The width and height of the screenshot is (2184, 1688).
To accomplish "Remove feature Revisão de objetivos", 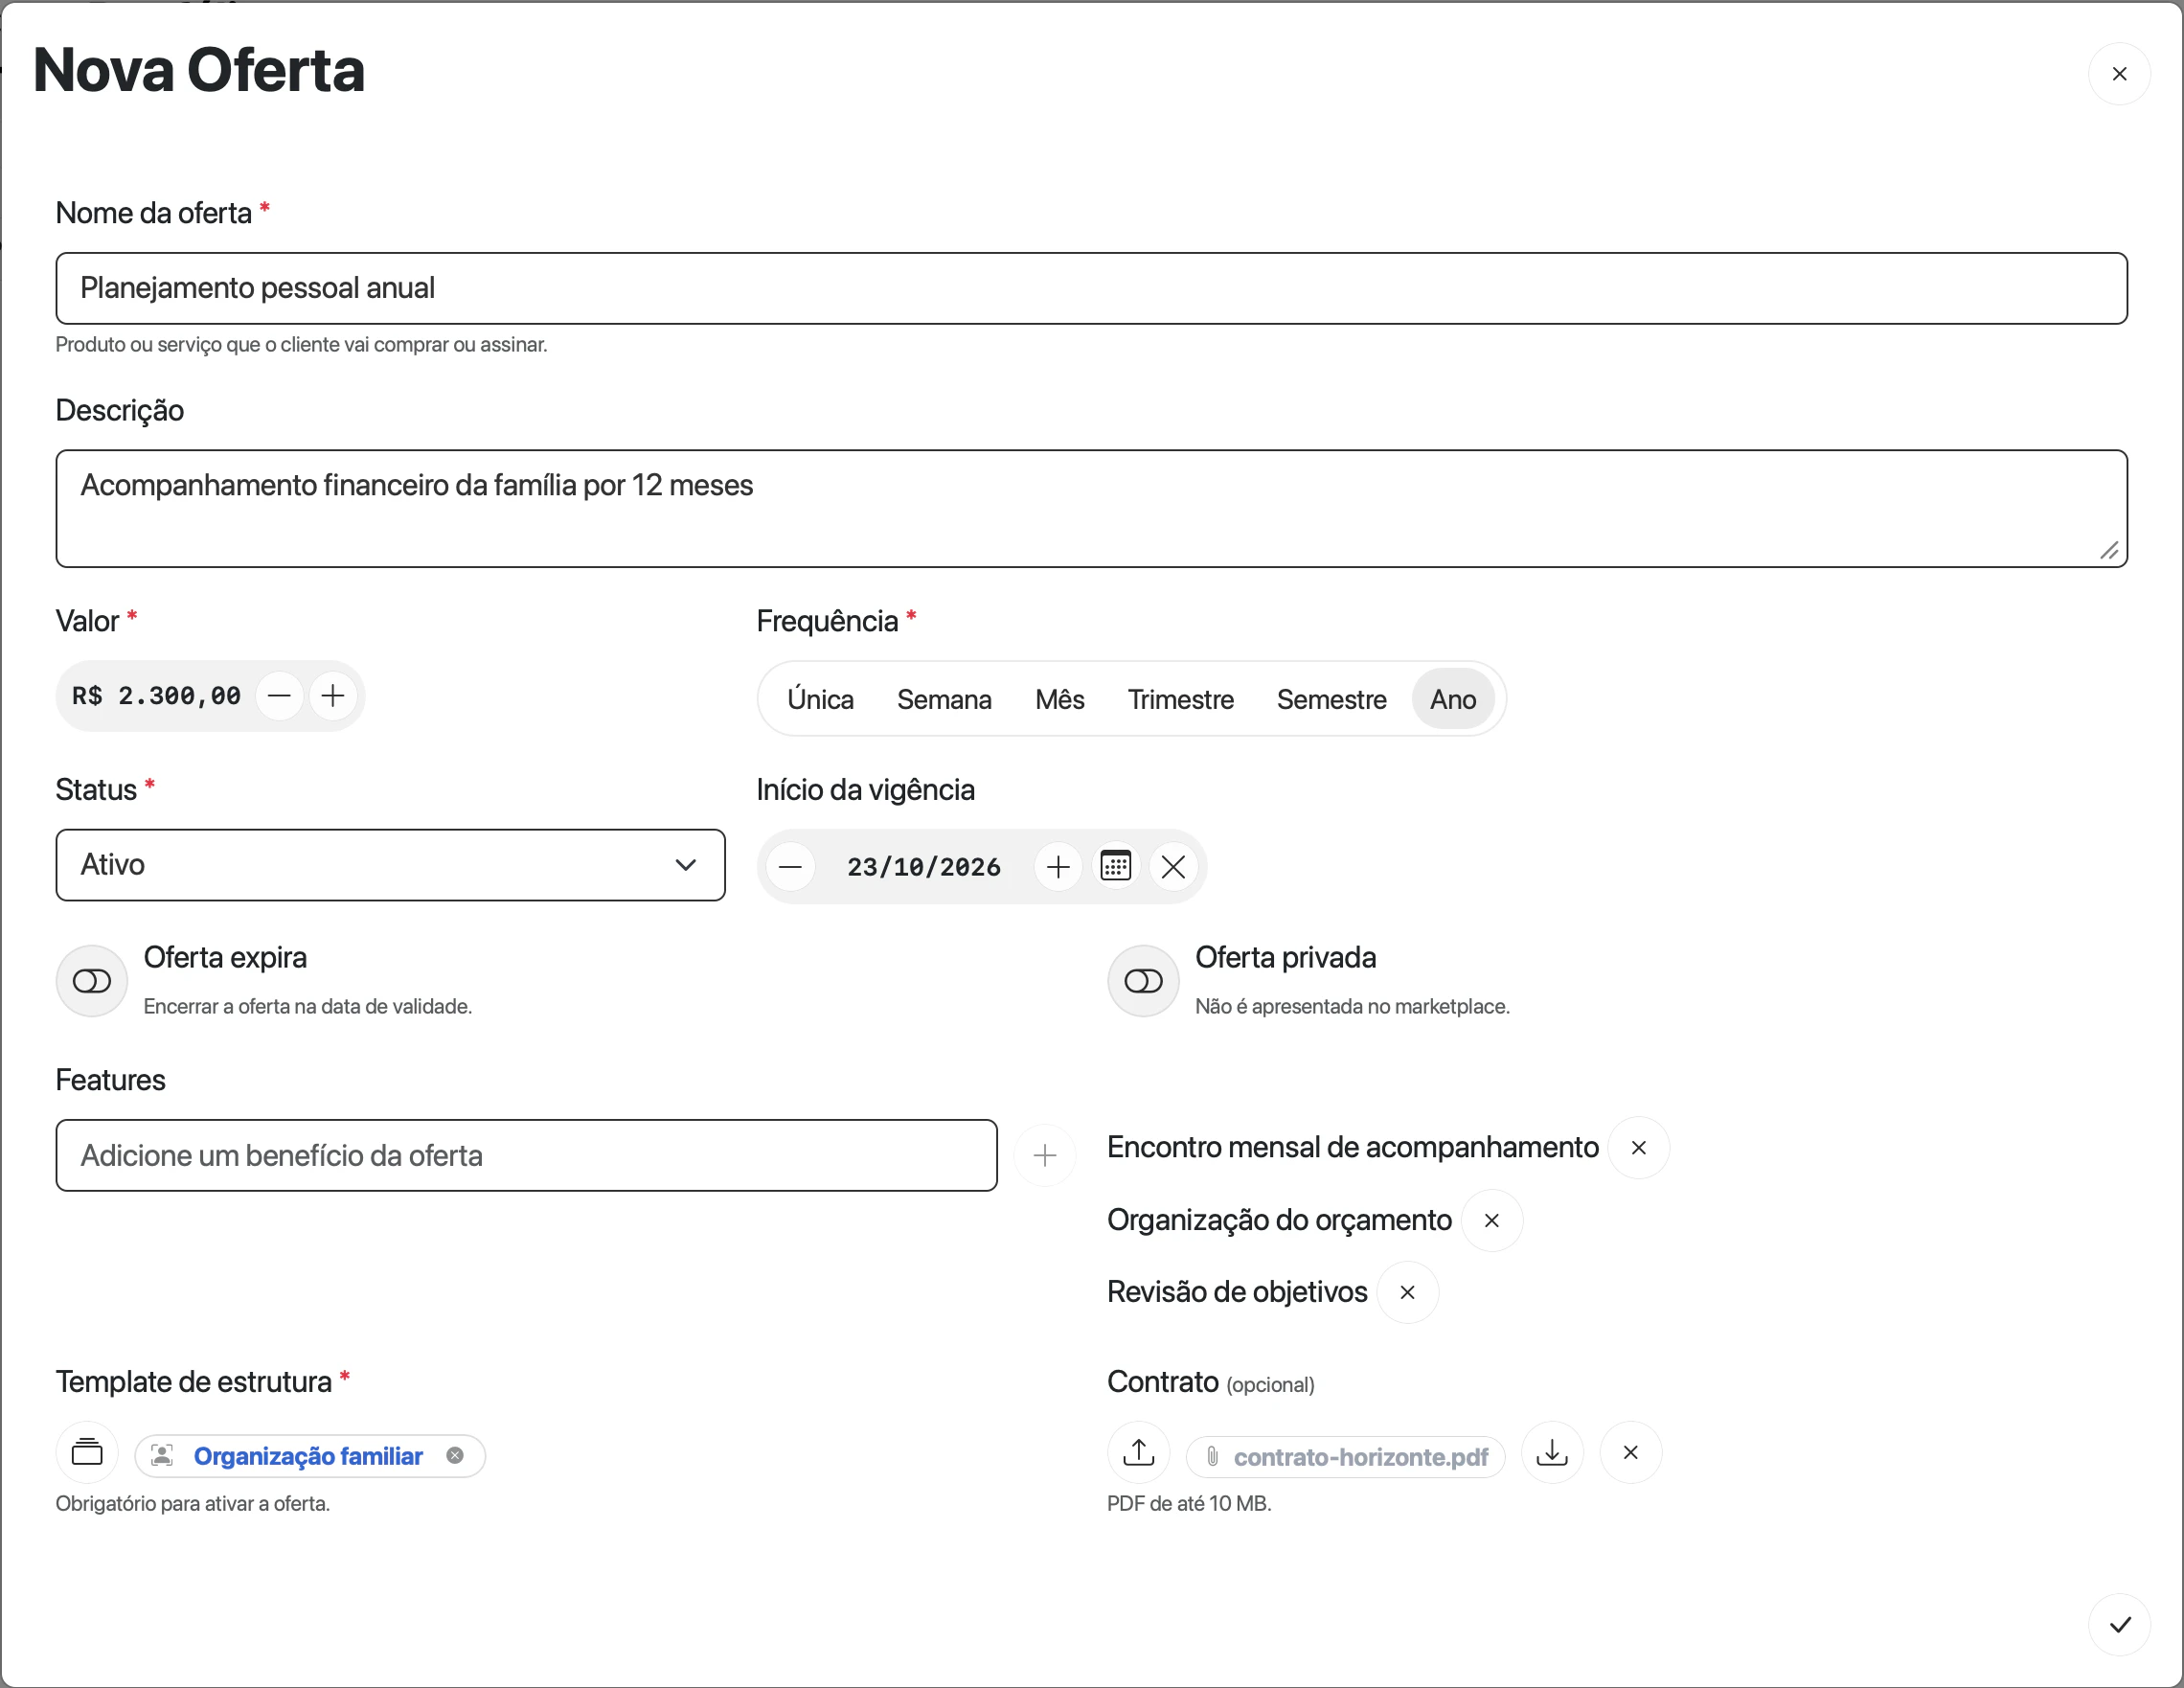I will 1407,1292.
